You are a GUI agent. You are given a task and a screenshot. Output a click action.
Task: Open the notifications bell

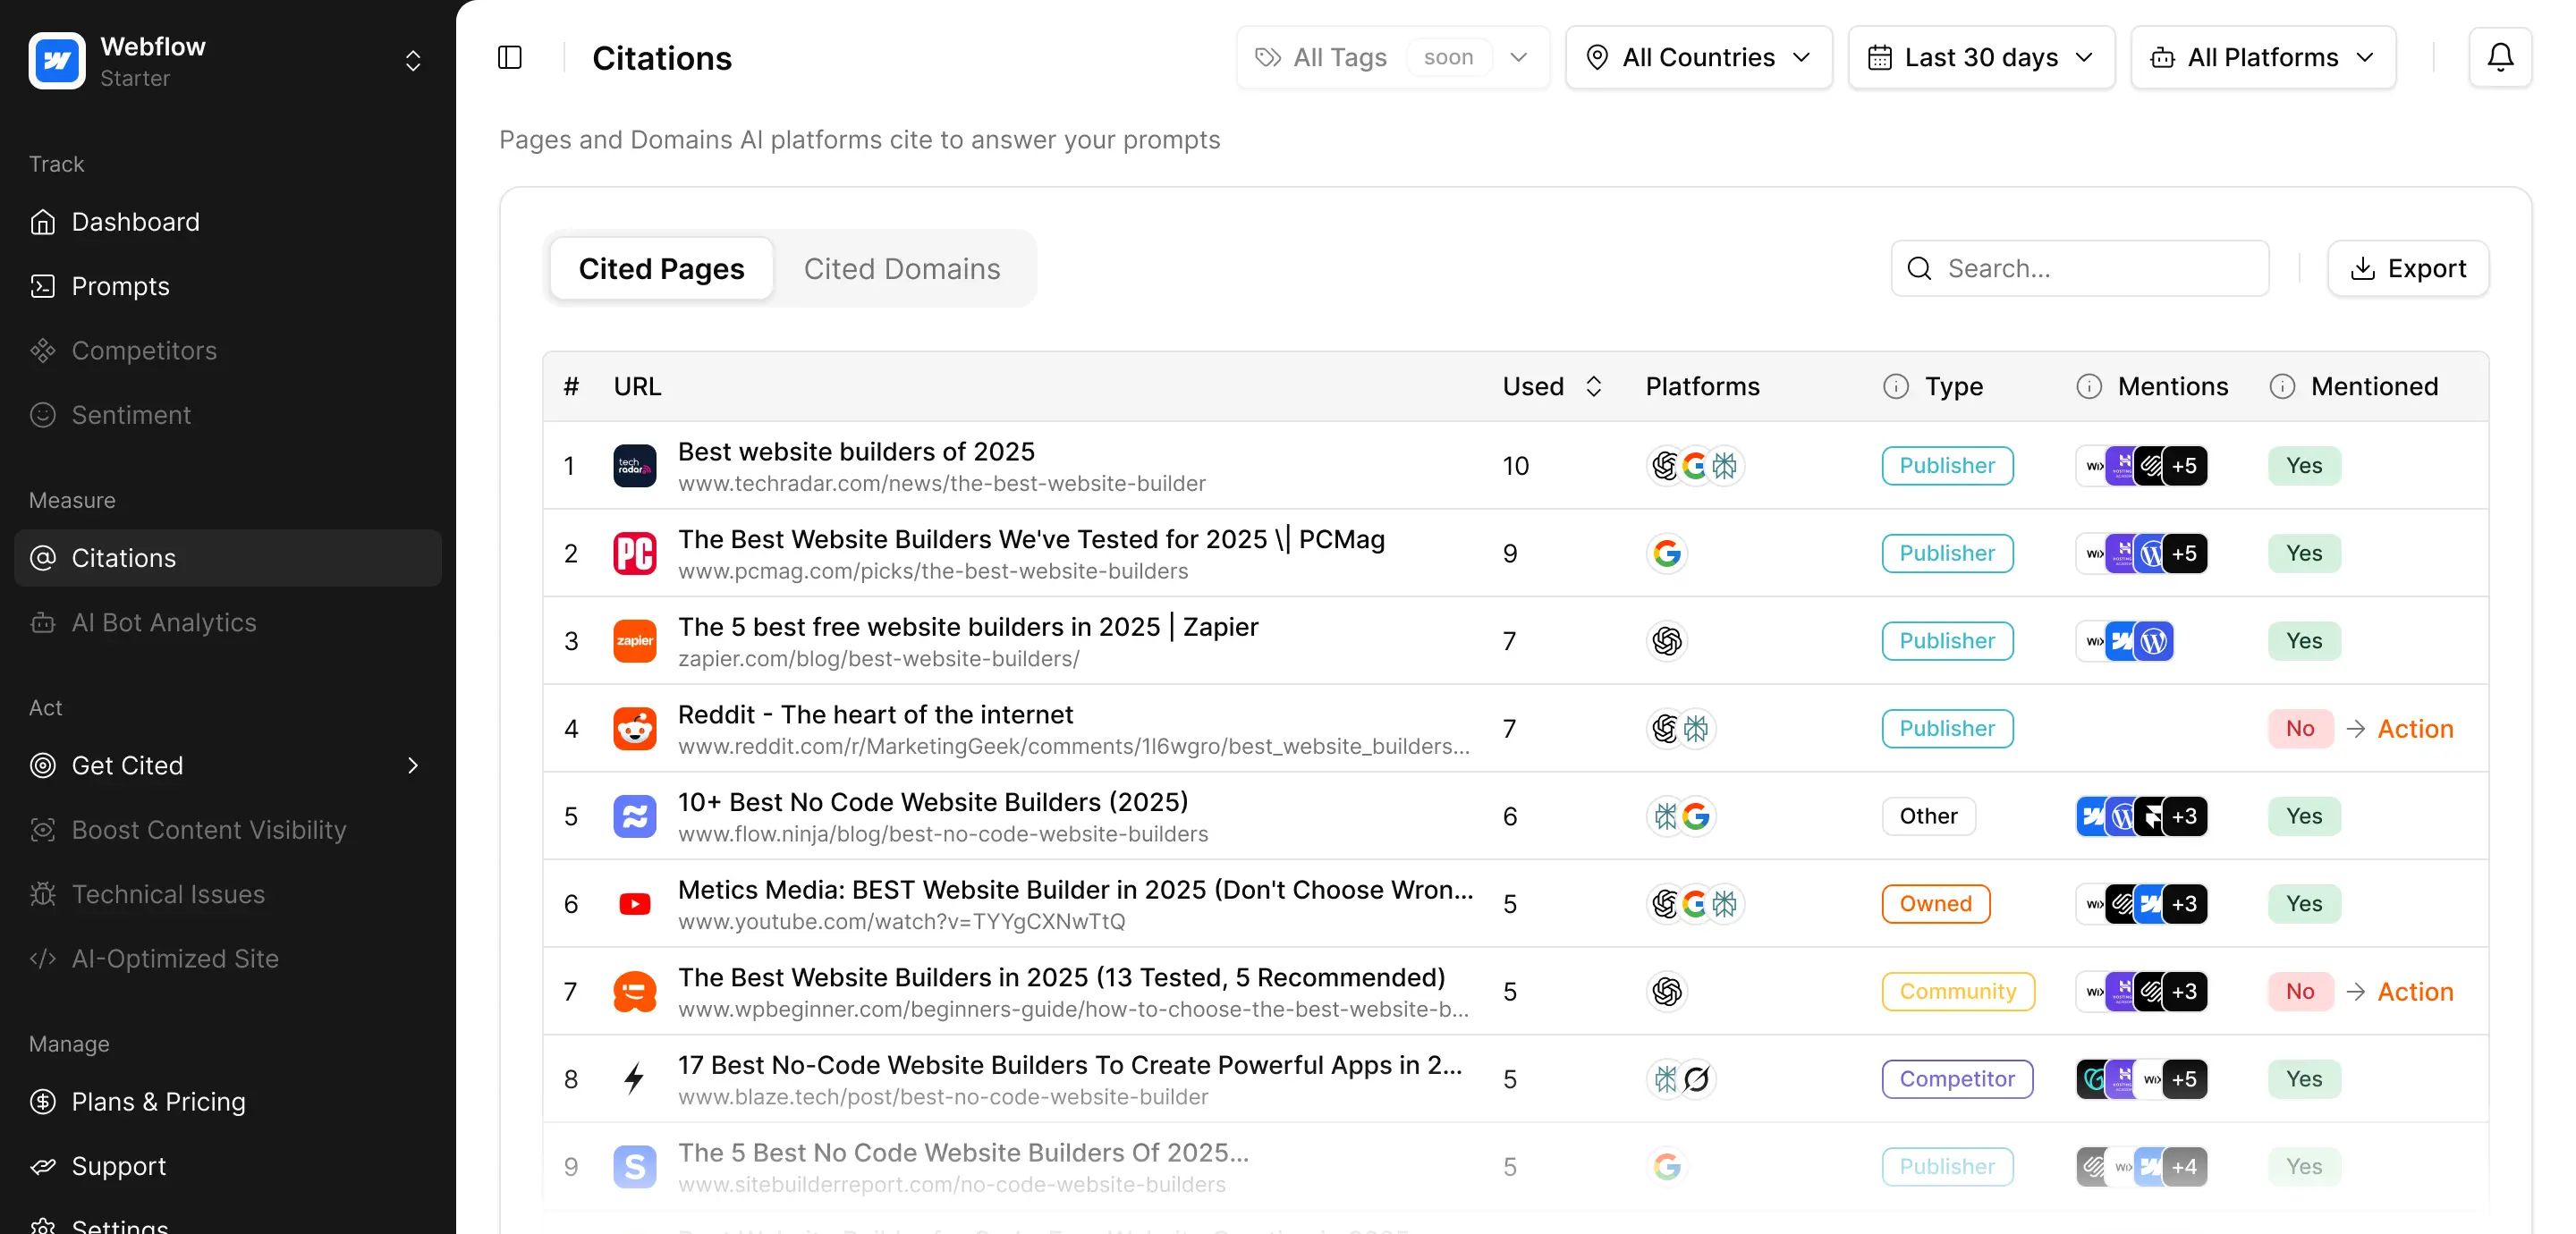tap(2499, 57)
